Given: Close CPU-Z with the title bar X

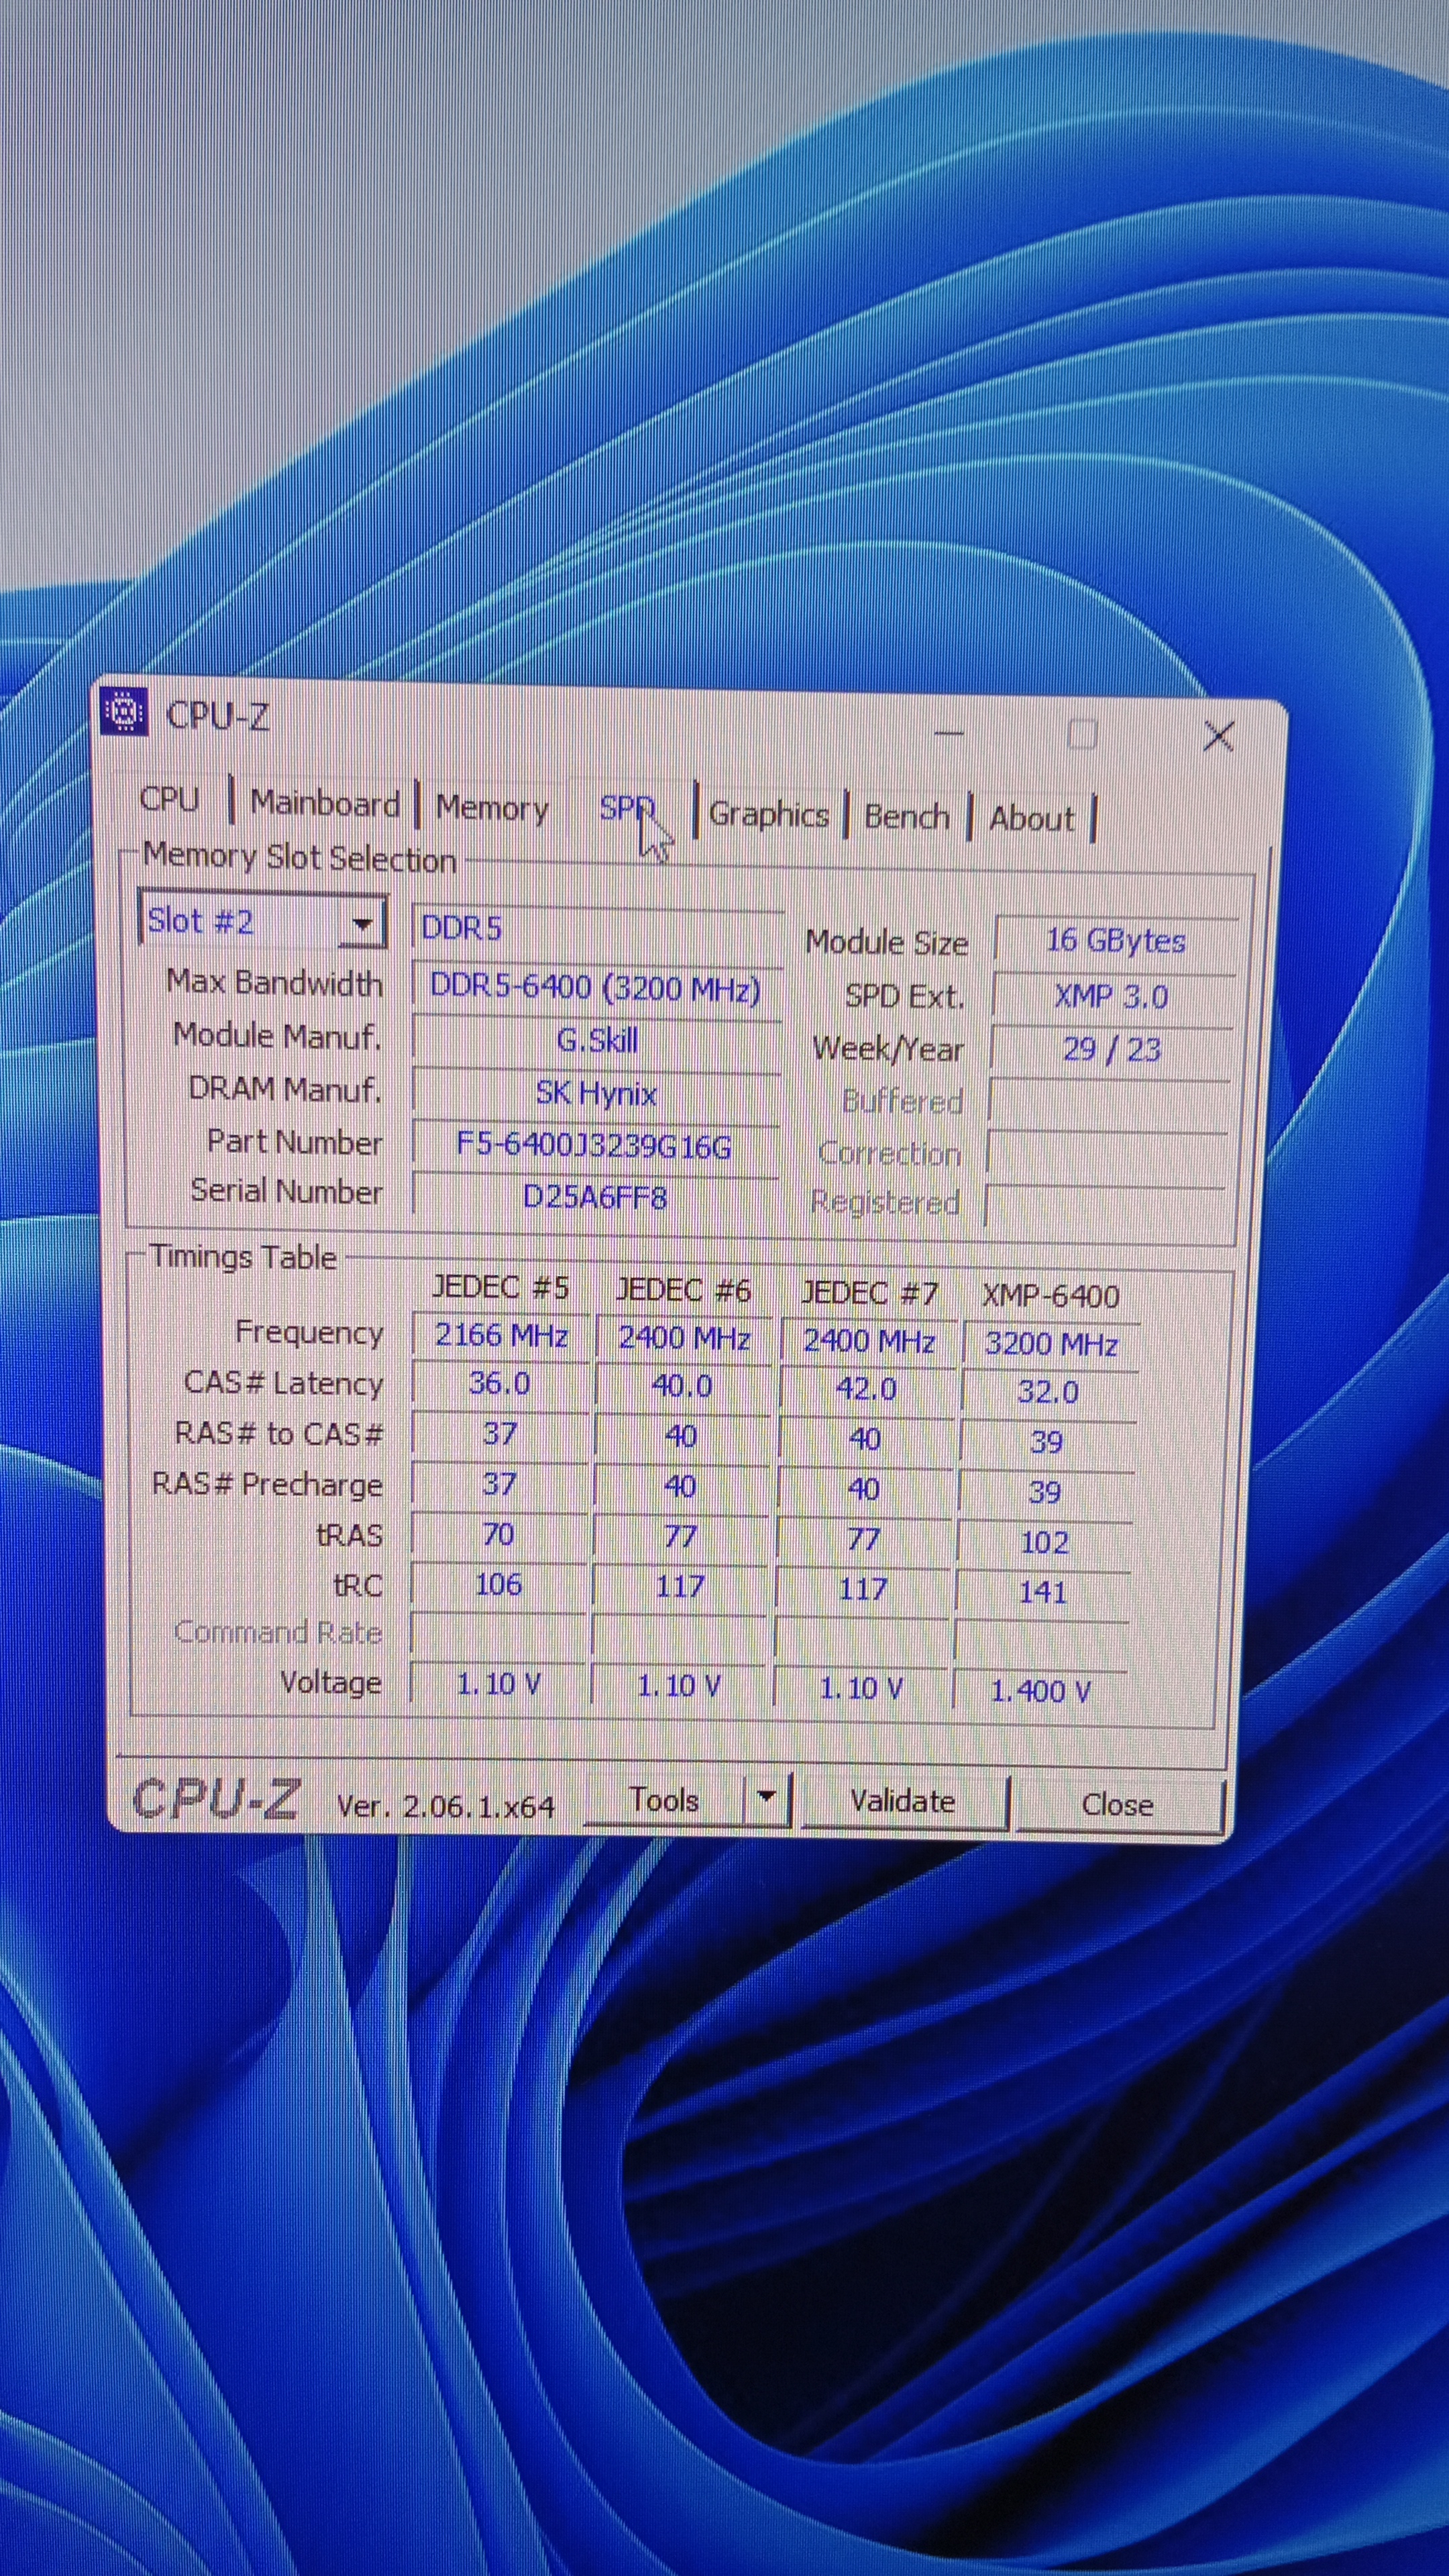Looking at the screenshot, I should pyautogui.click(x=1218, y=737).
